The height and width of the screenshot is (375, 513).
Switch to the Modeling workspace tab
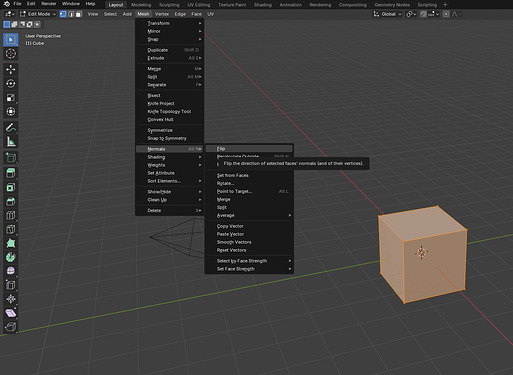click(141, 5)
